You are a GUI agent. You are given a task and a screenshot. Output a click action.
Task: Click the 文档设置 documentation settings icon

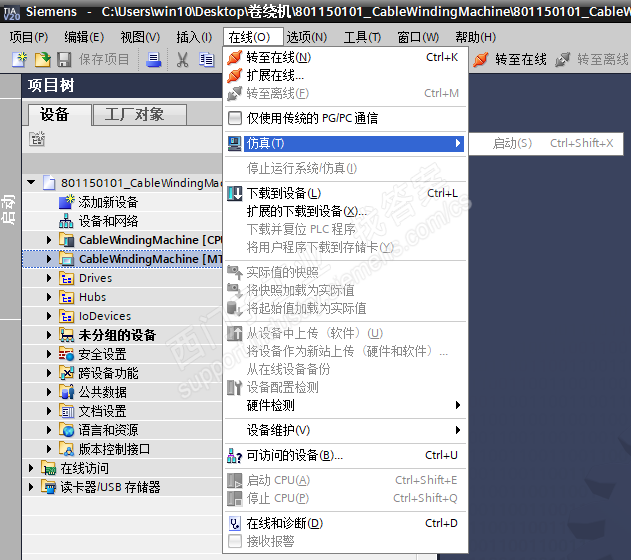[x=66, y=411]
